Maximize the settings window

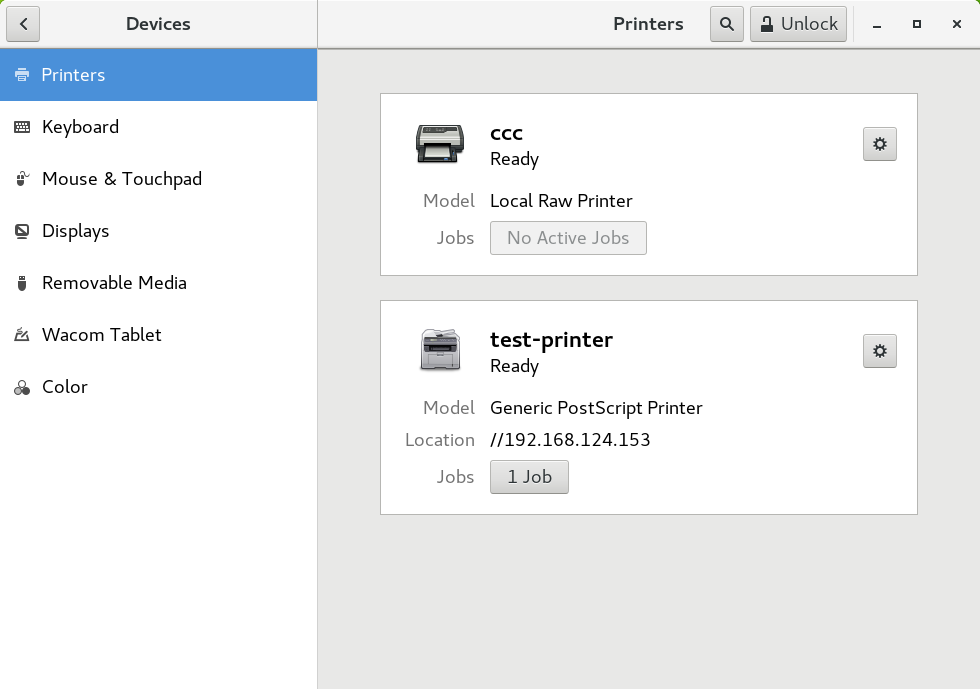[x=917, y=24]
